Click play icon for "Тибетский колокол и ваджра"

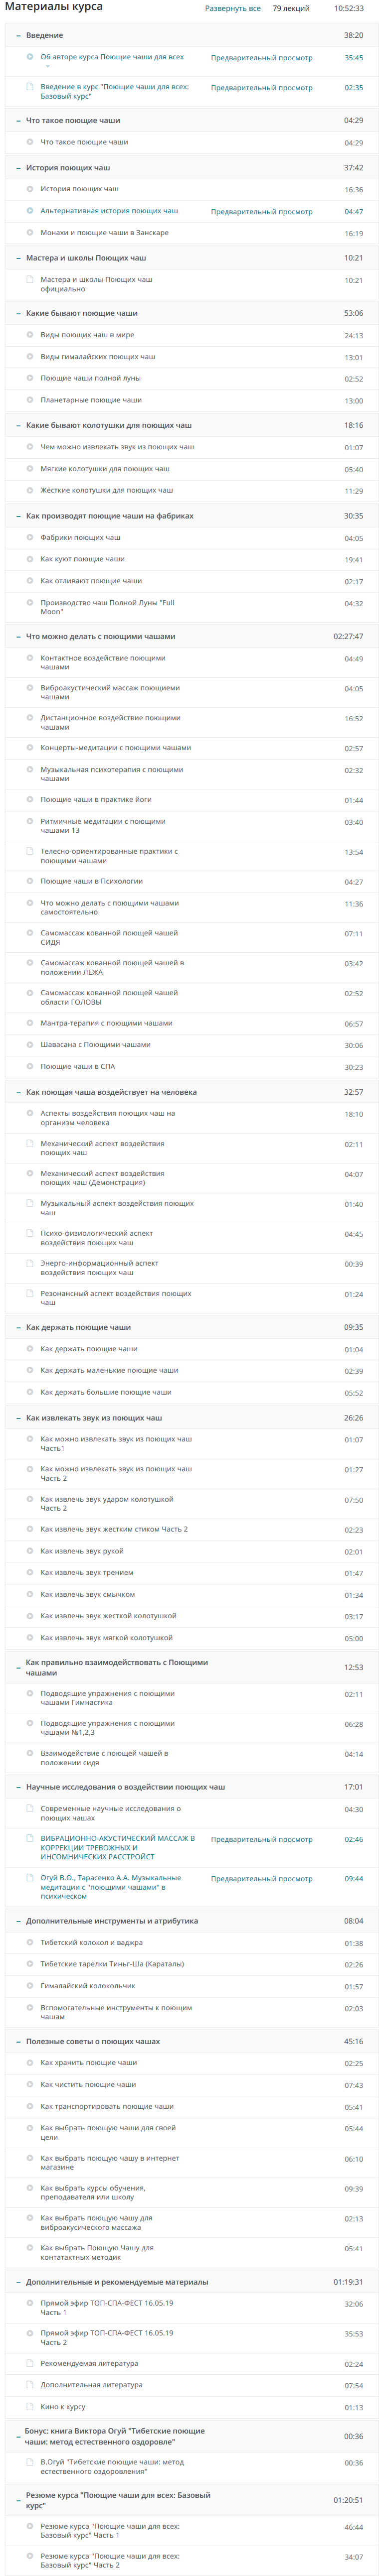30,1943
